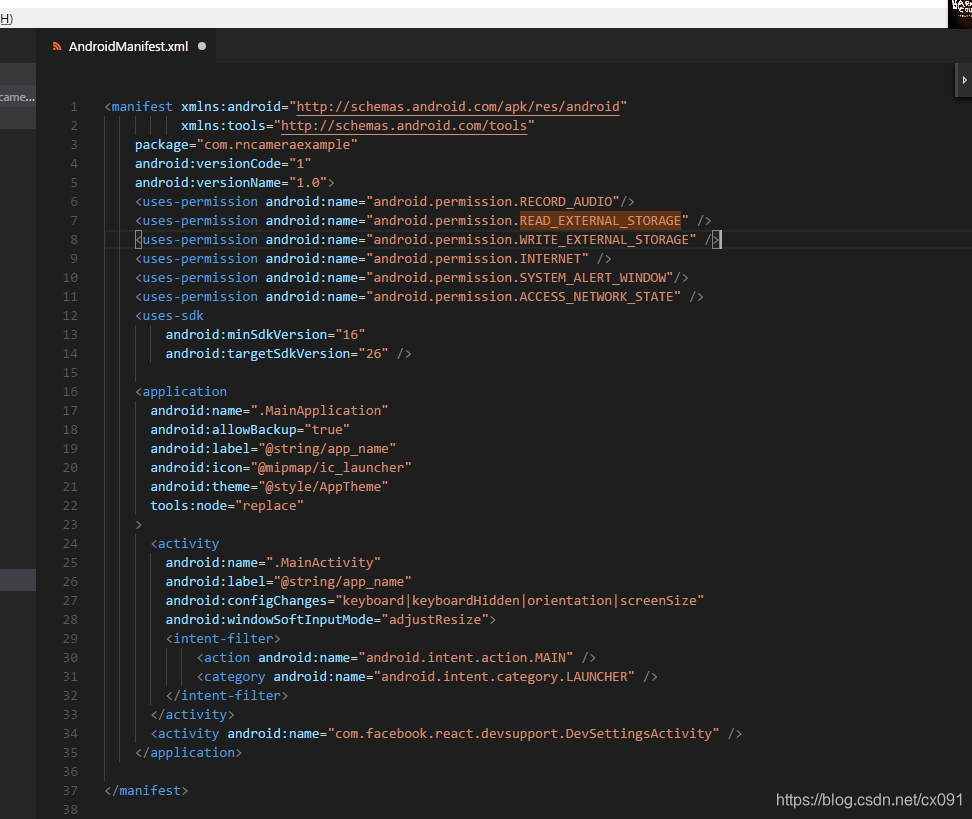Click the closing intent-filter tag
972x819 pixels.
tap(227, 696)
